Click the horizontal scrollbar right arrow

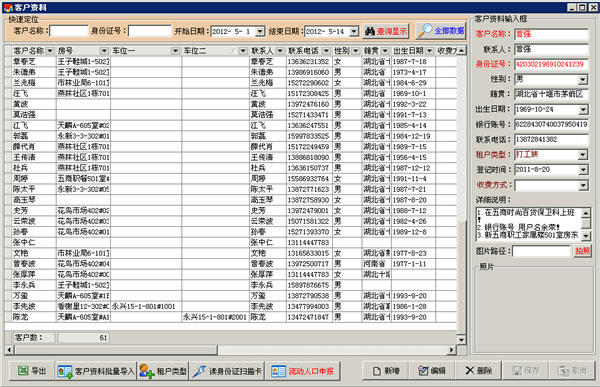point(452,349)
